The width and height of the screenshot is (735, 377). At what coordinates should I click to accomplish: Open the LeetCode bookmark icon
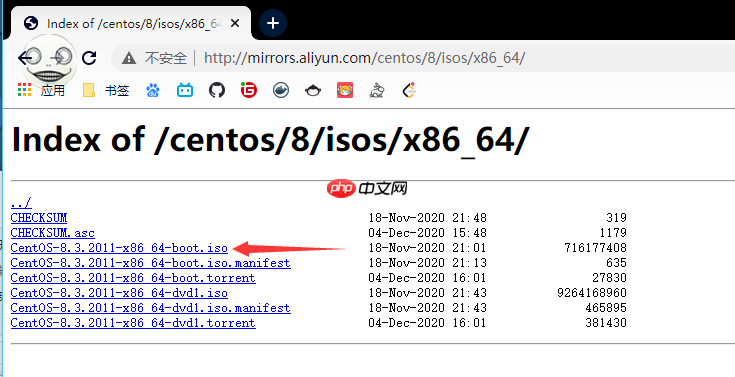pyautogui.click(x=409, y=90)
